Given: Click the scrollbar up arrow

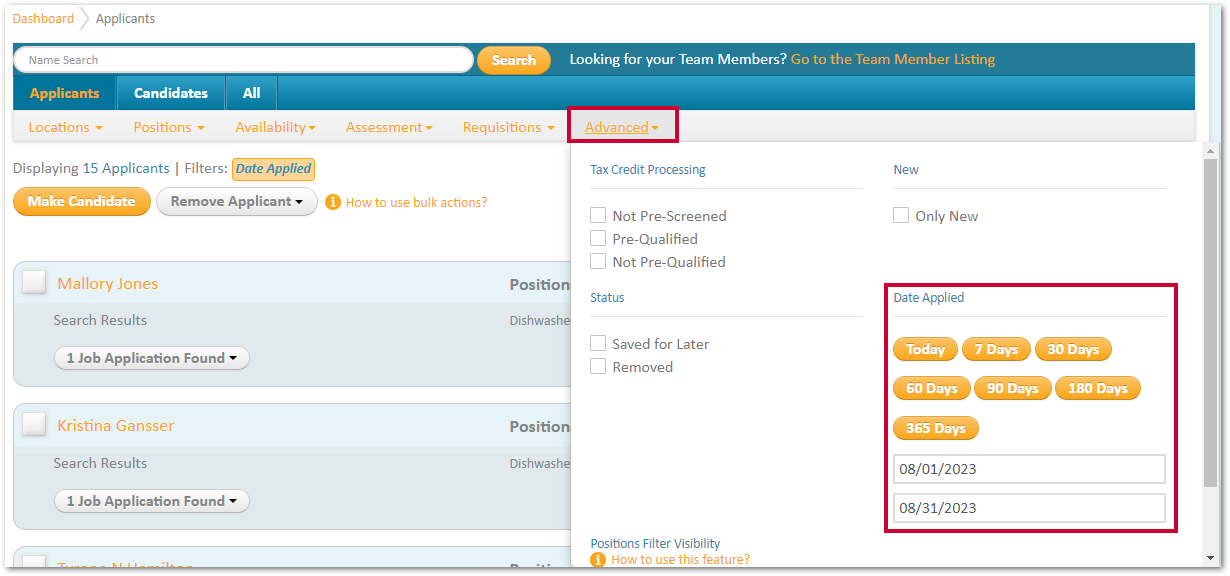Looking at the screenshot, I should pyautogui.click(x=1210, y=150).
